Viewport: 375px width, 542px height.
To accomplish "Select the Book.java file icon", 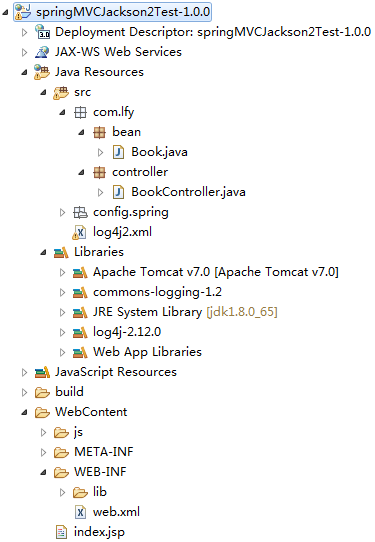I will coord(118,152).
